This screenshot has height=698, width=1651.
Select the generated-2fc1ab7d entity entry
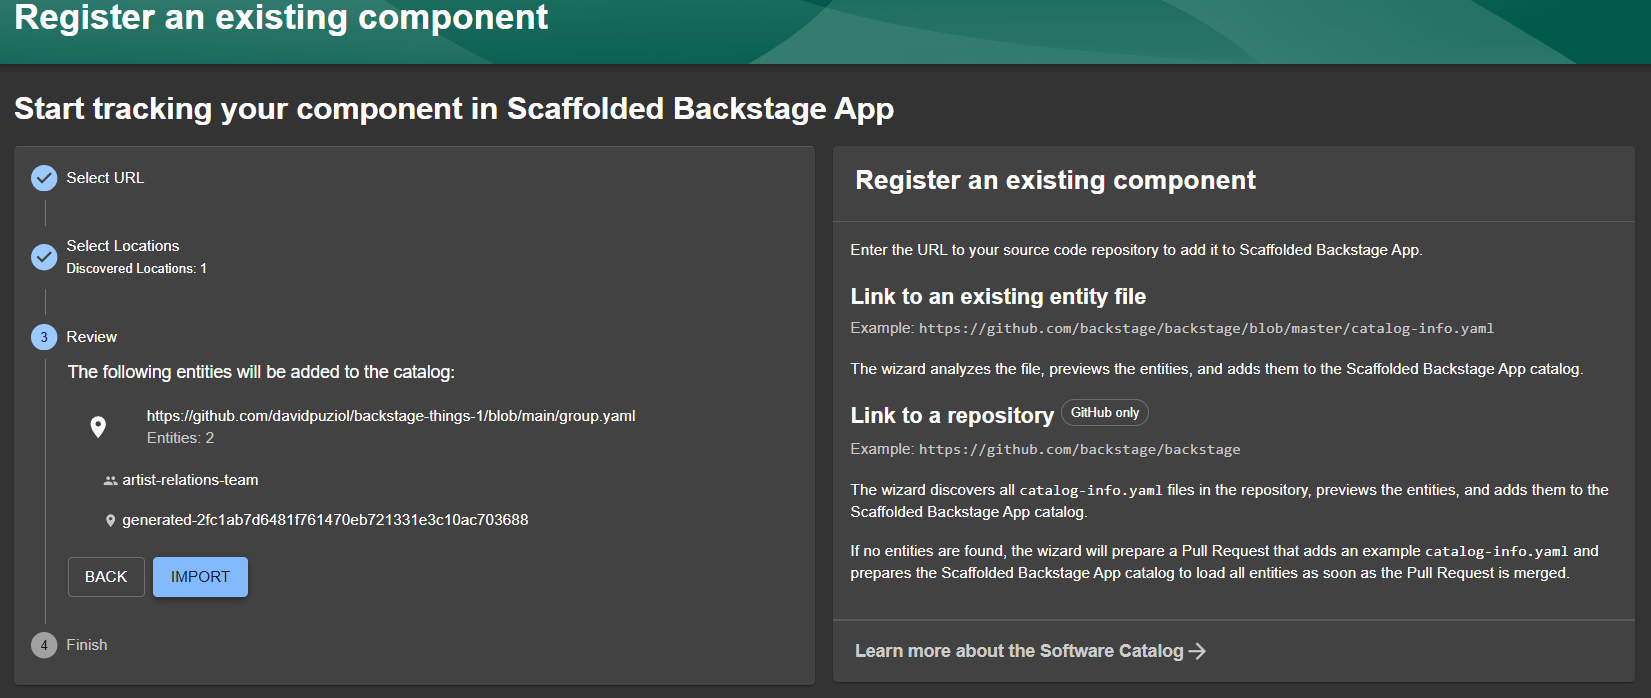click(325, 520)
